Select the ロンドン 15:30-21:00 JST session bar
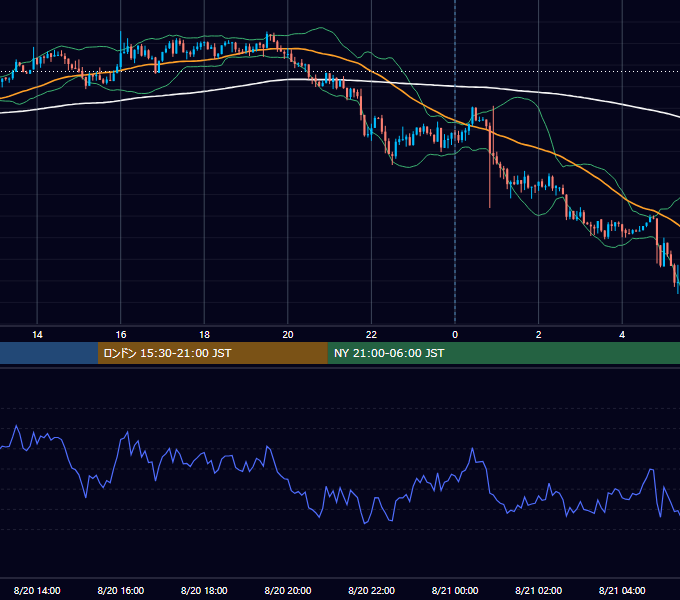Viewport: 680px width, 600px height. (x=212, y=353)
